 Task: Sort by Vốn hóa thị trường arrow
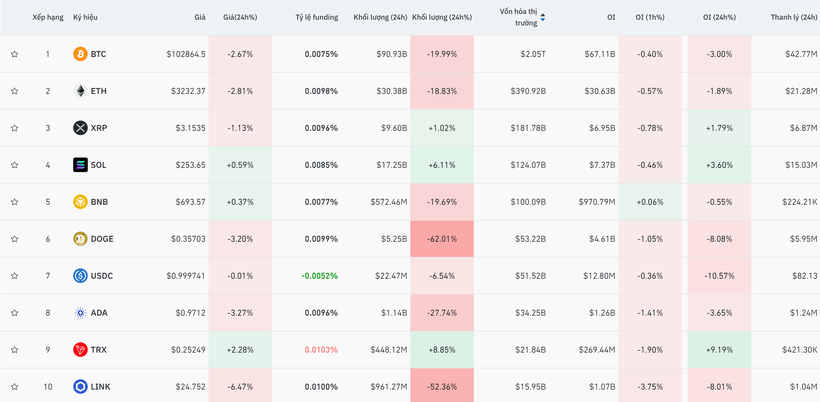pos(543,17)
